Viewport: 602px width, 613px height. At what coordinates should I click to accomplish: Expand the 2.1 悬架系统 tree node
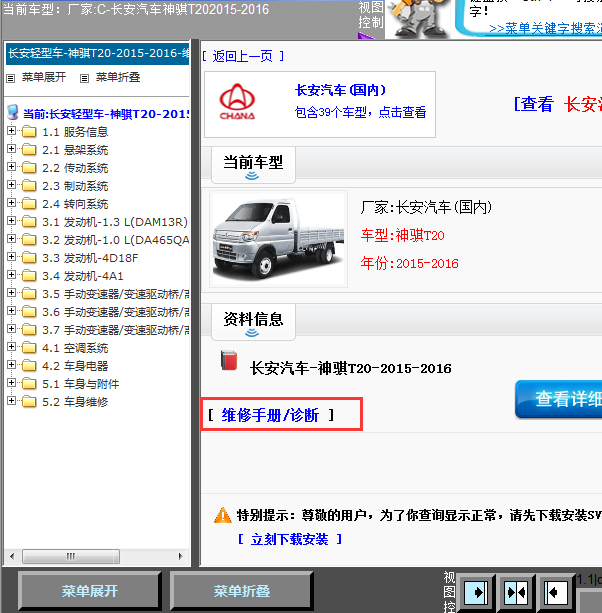[11, 149]
